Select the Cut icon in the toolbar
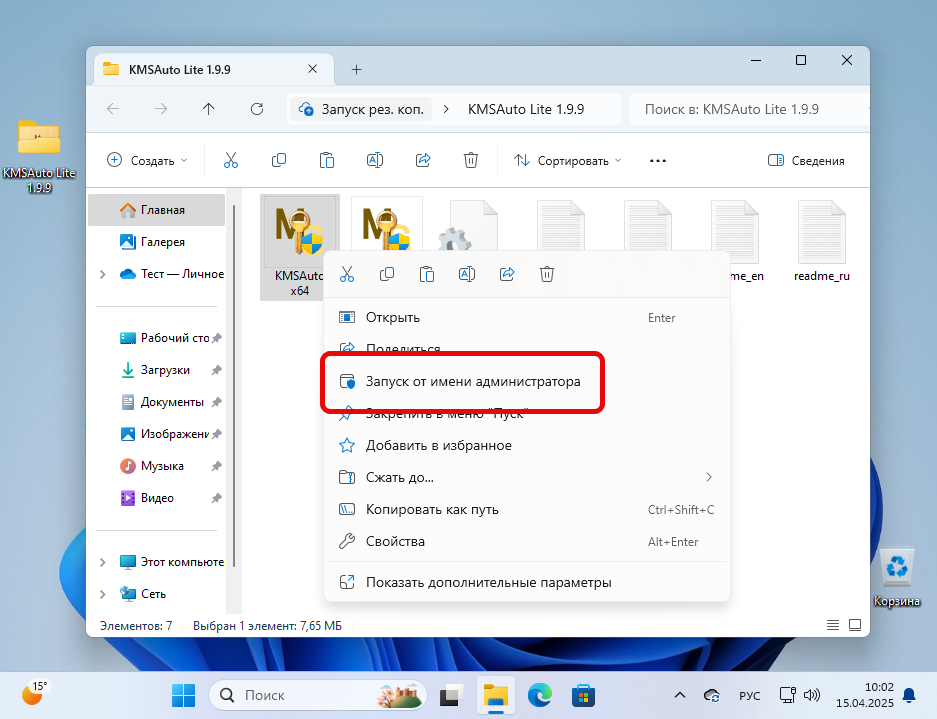The height and width of the screenshot is (719, 937). pos(231,160)
